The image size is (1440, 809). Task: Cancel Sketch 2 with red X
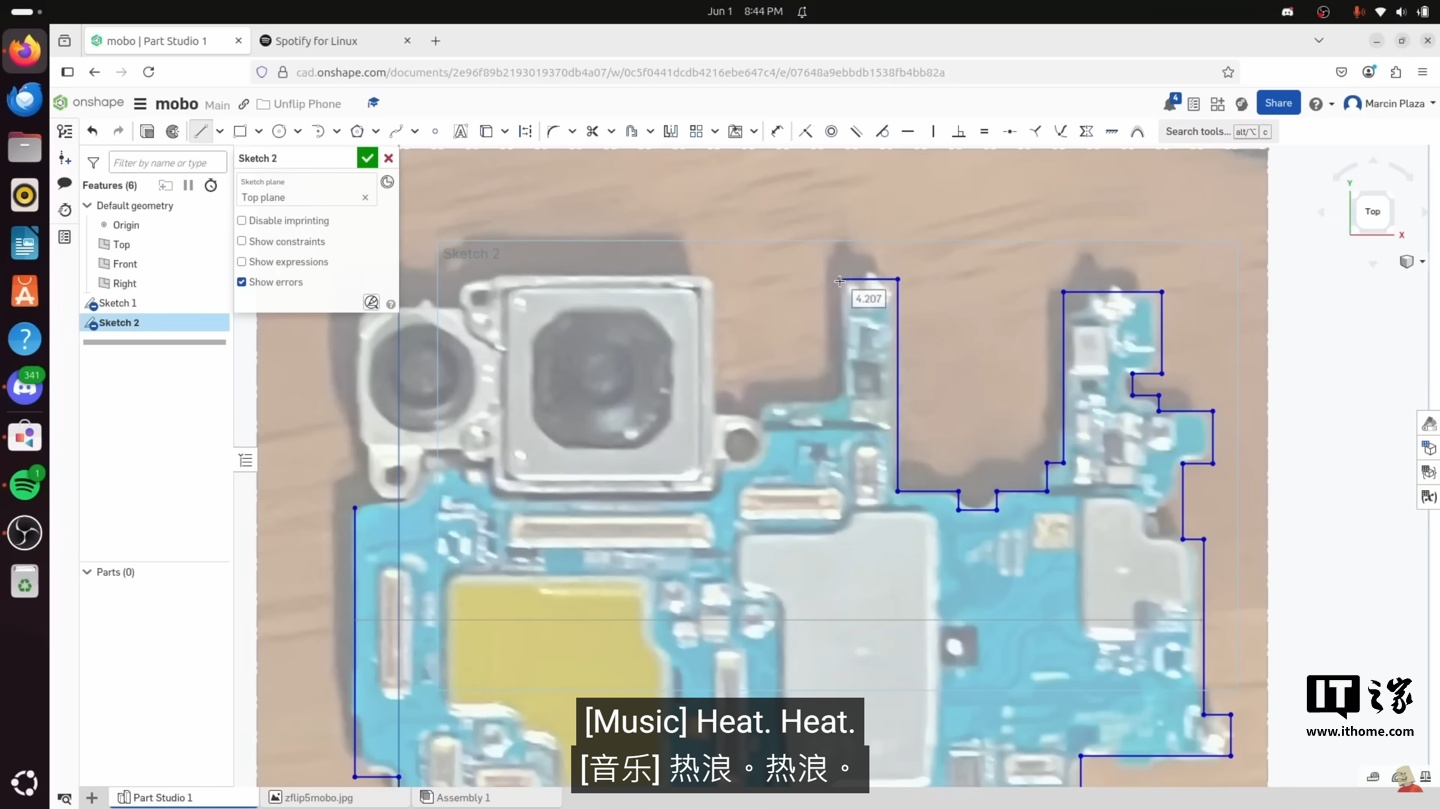(389, 158)
